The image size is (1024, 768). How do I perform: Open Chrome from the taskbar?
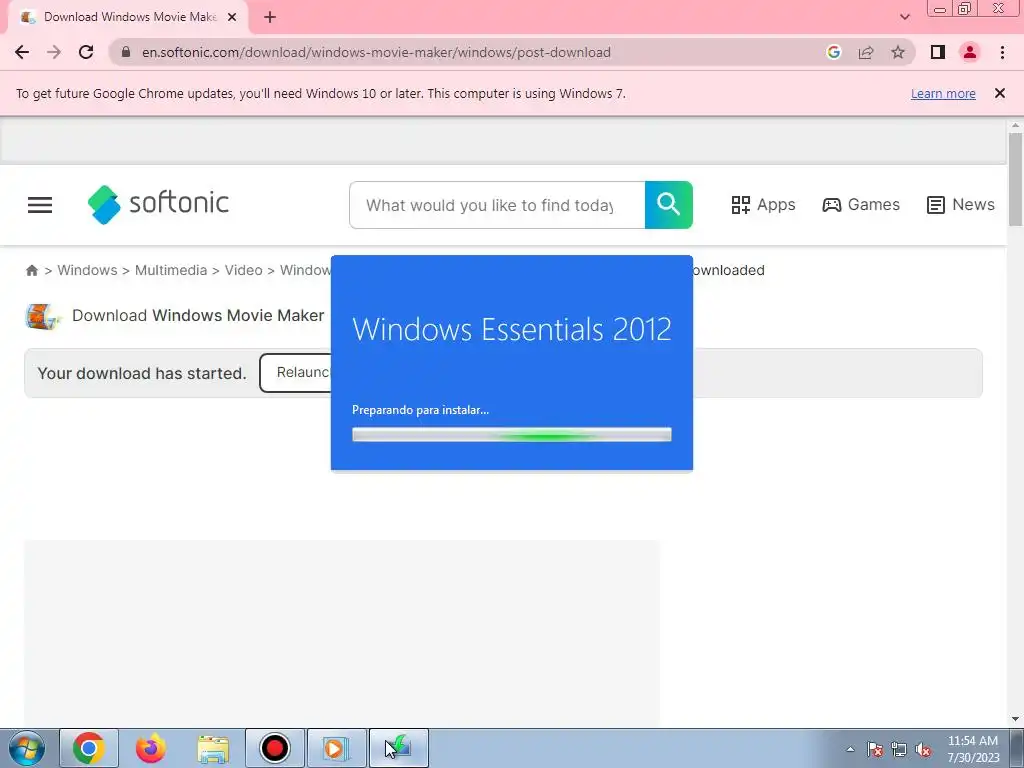(x=89, y=748)
